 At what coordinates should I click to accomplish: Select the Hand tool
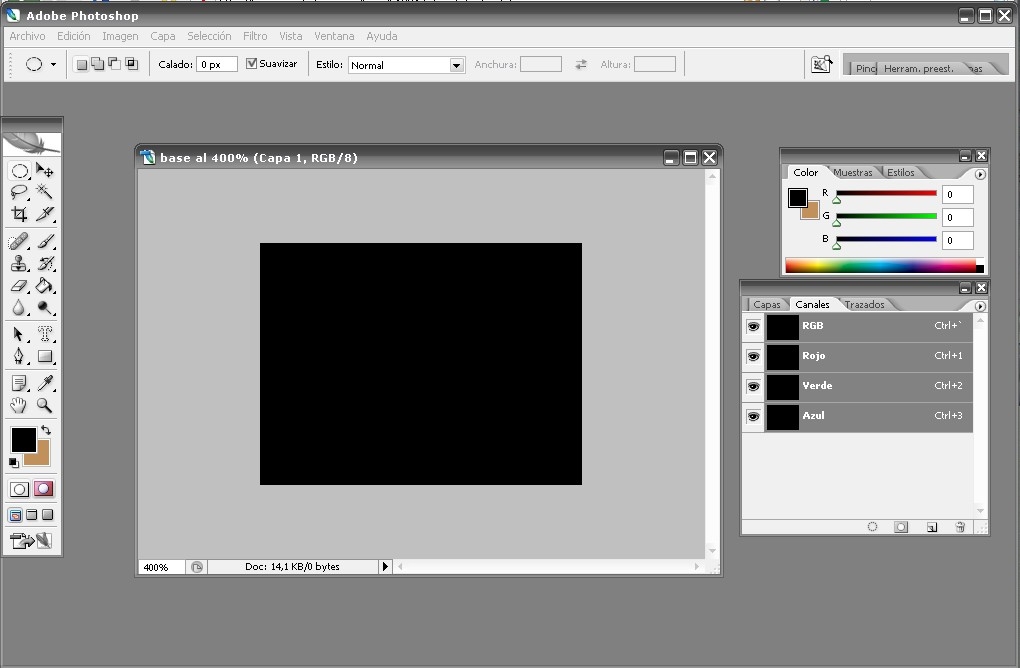[x=20, y=405]
